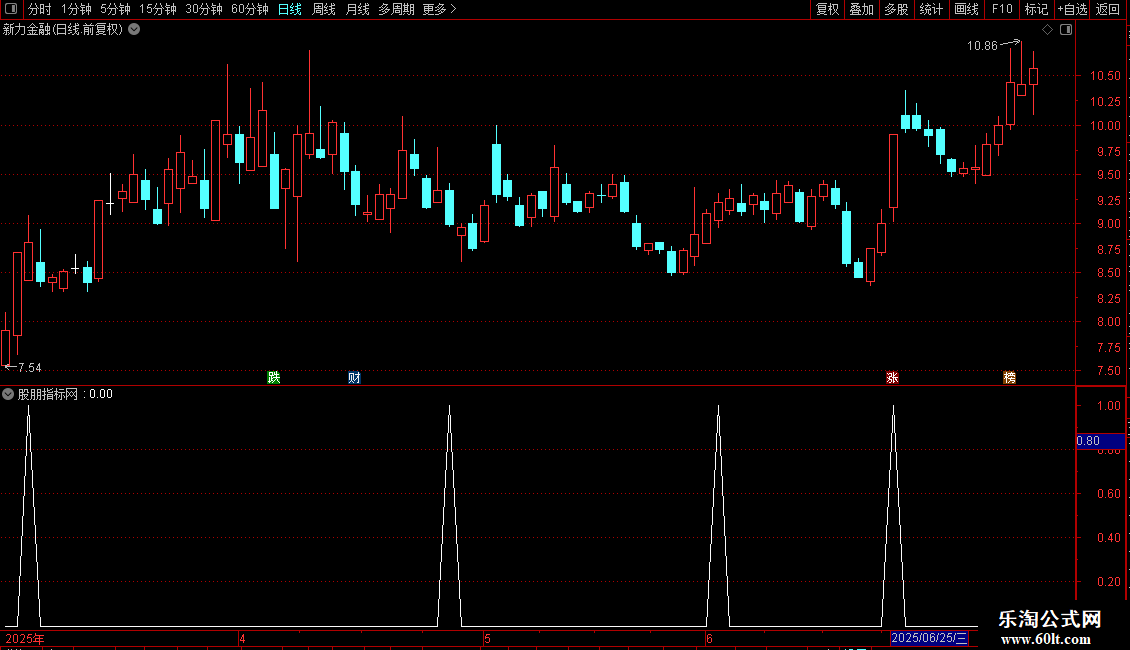The height and width of the screenshot is (650, 1130).
Task: Open the 复权 adjustment option
Action: [x=827, y=9]
